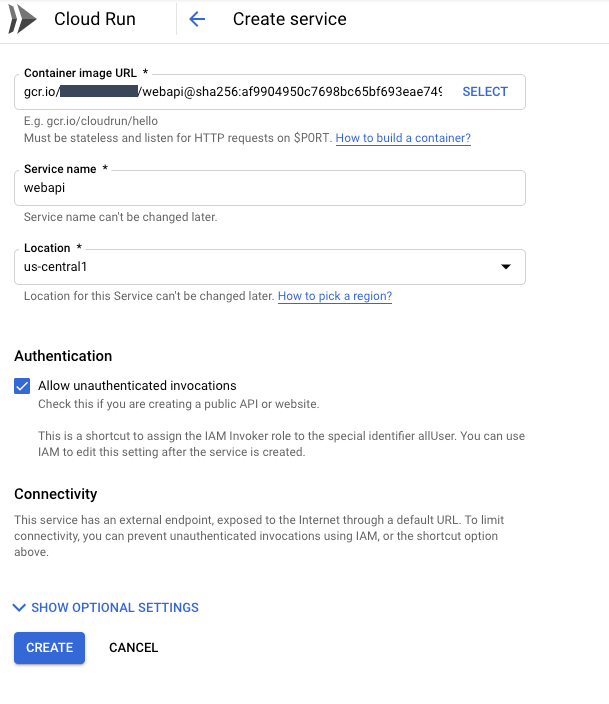
Task: Click the Cloud Run logo icon
Action: (22, 19)
